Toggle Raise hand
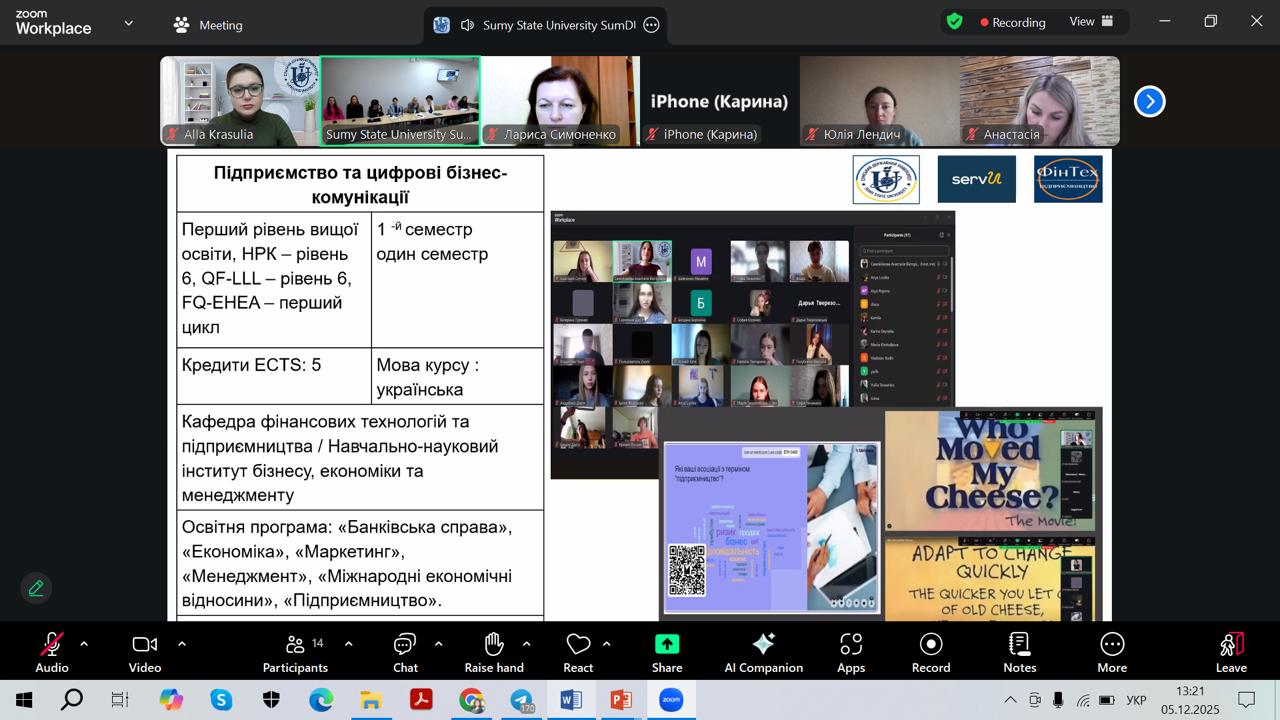Screen dimensions: 1280x720 click(494, 652)
